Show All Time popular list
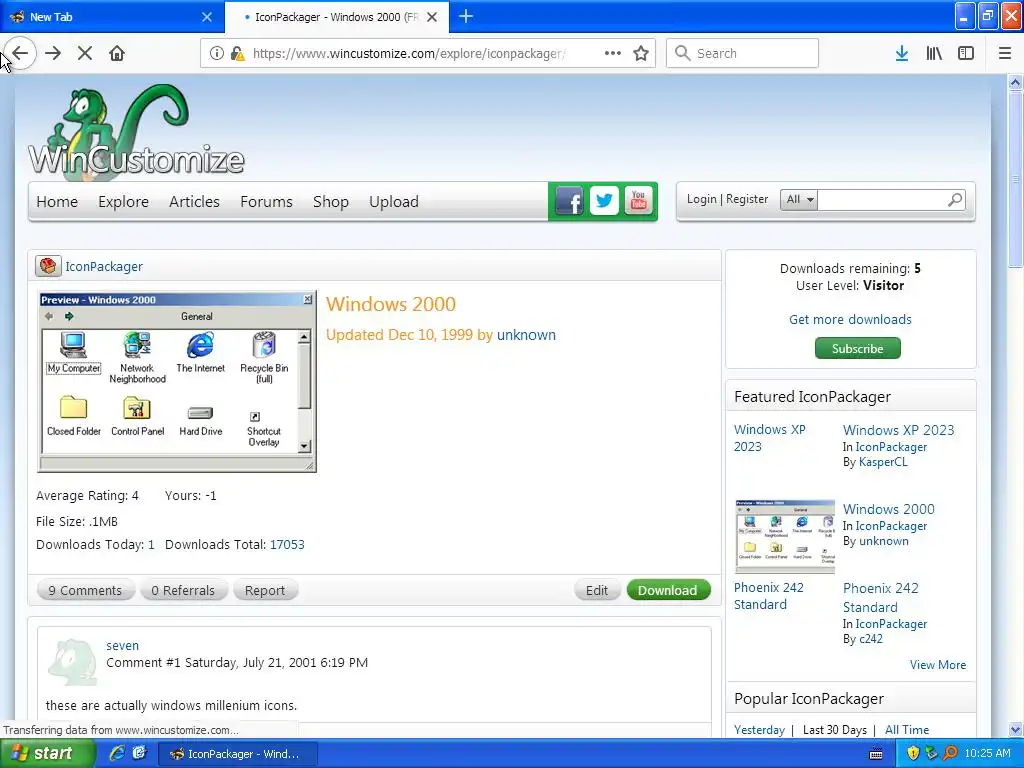Viewport: 1024px width, 768px height. point(906,729)
